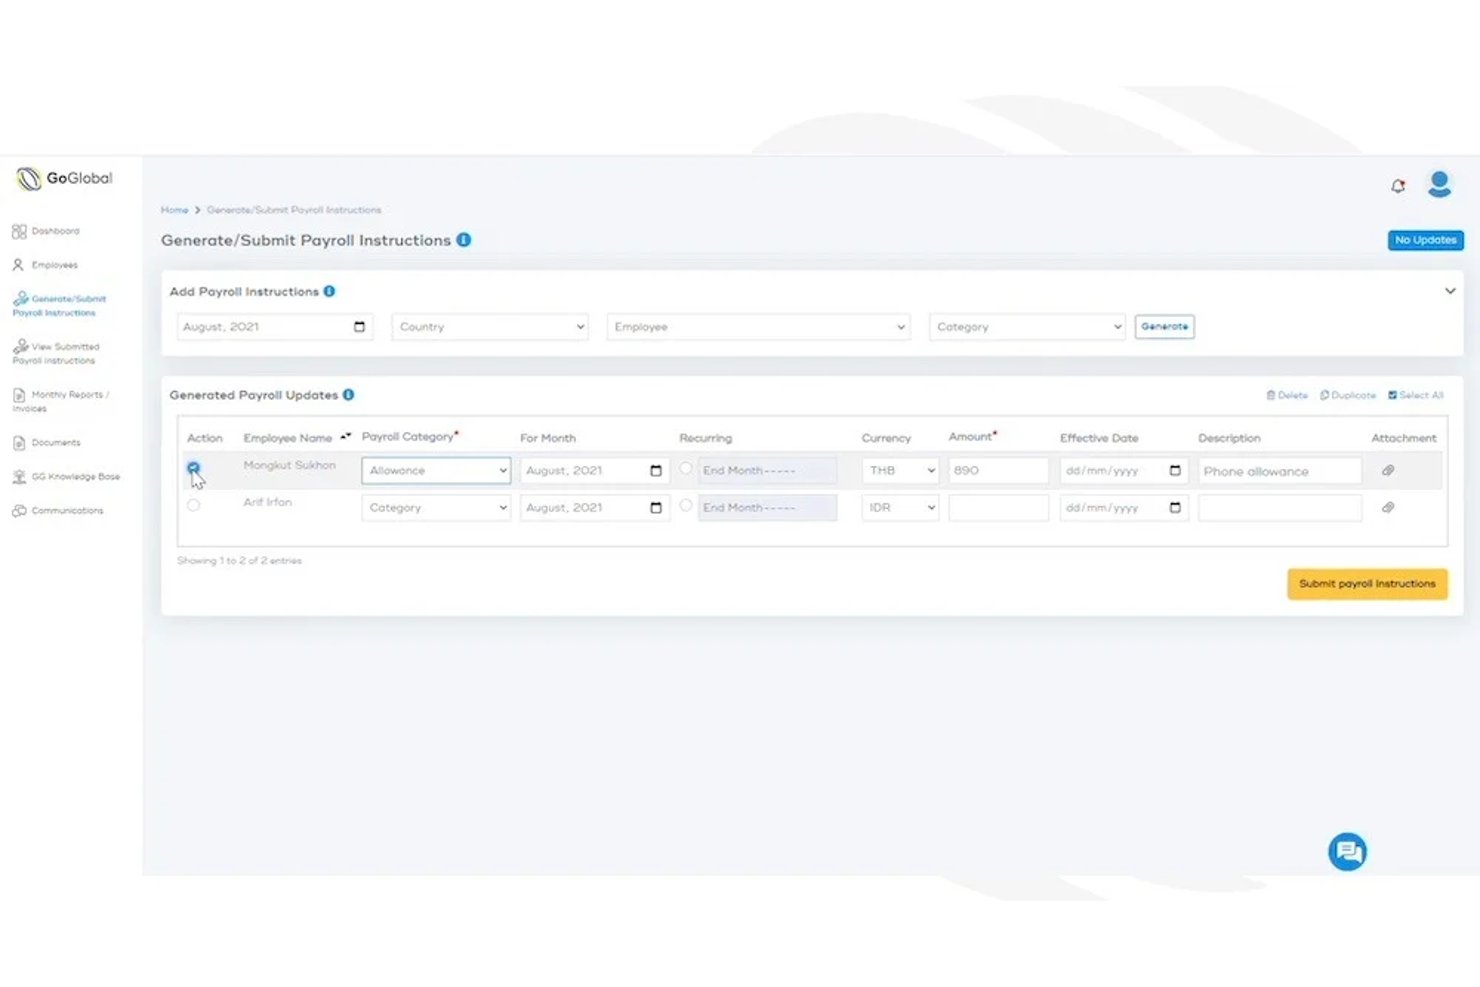Open the IDR currency dropdown
Image resolution: width=1480 pixels, height=987 pixels.
click(x=900, y=508)
